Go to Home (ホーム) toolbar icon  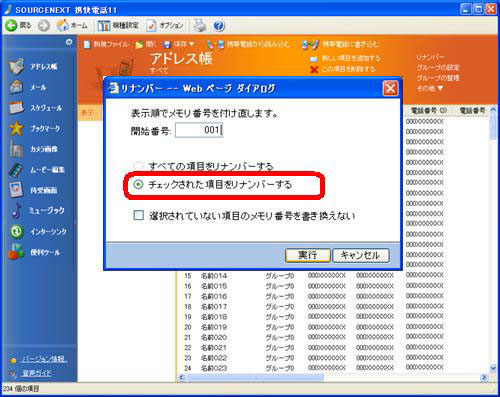(62, 25)
